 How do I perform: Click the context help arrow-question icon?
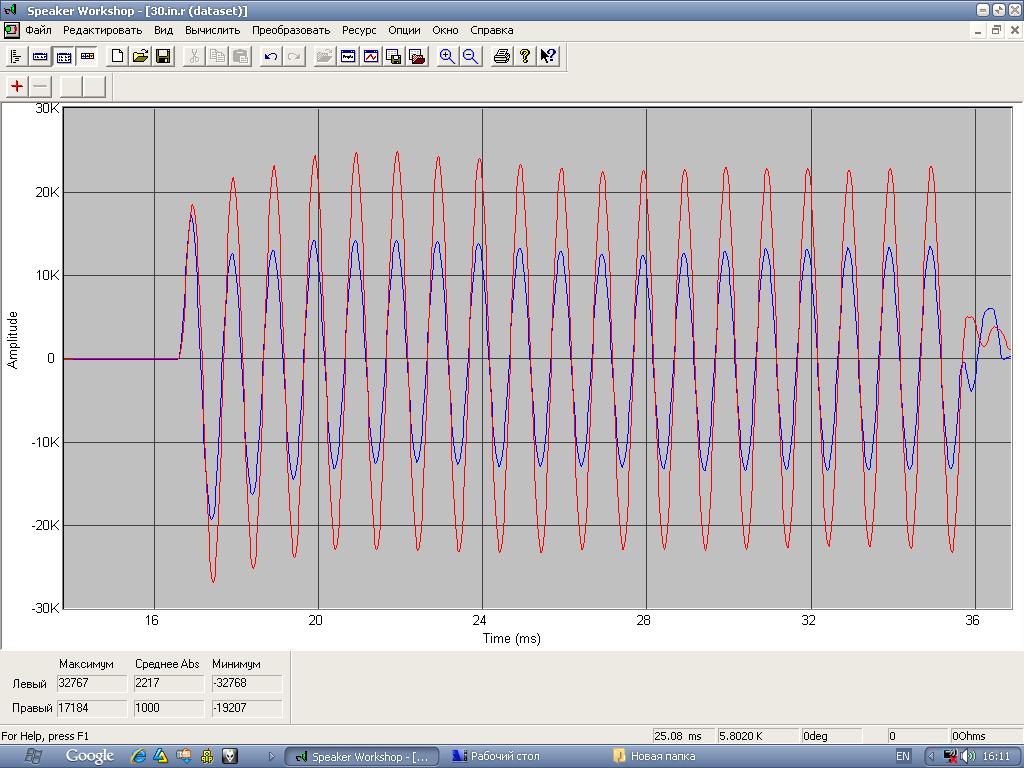point(548,57)
